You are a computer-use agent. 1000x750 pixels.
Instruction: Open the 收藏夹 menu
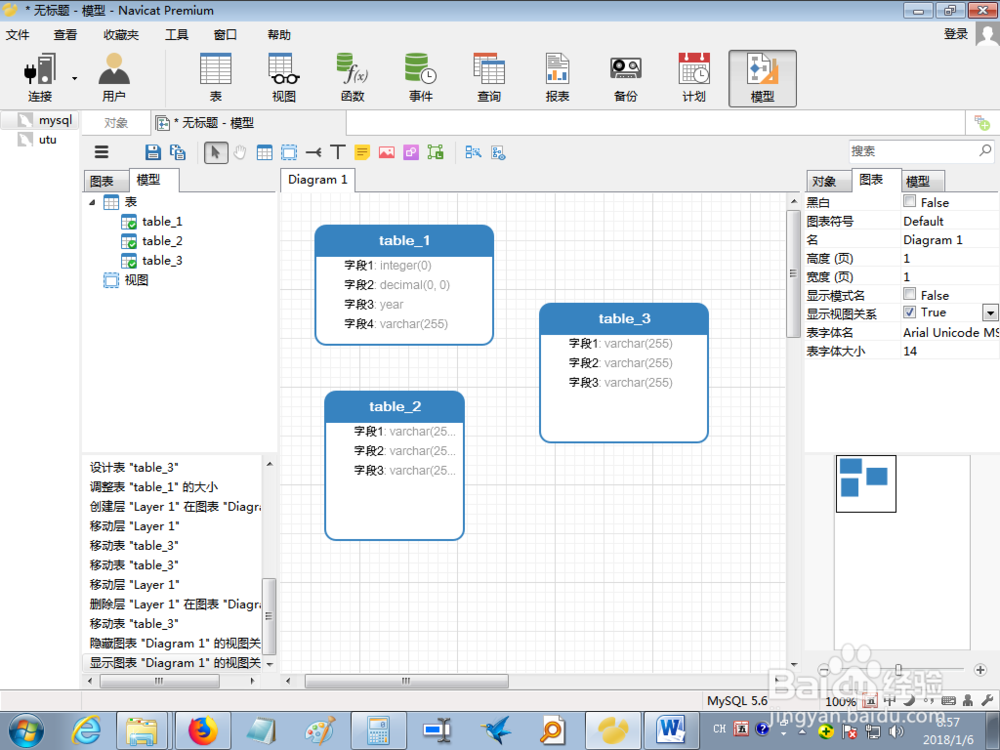pyautogui.click(x=121, y=34)
